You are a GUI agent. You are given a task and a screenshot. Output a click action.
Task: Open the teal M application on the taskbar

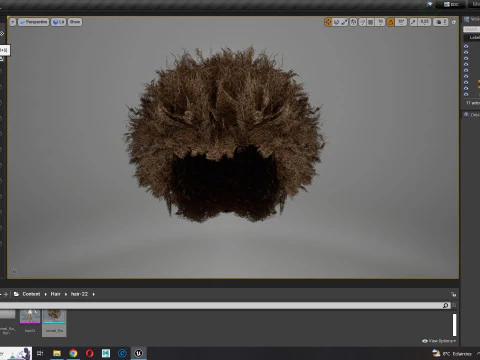(x=106, y=353)
